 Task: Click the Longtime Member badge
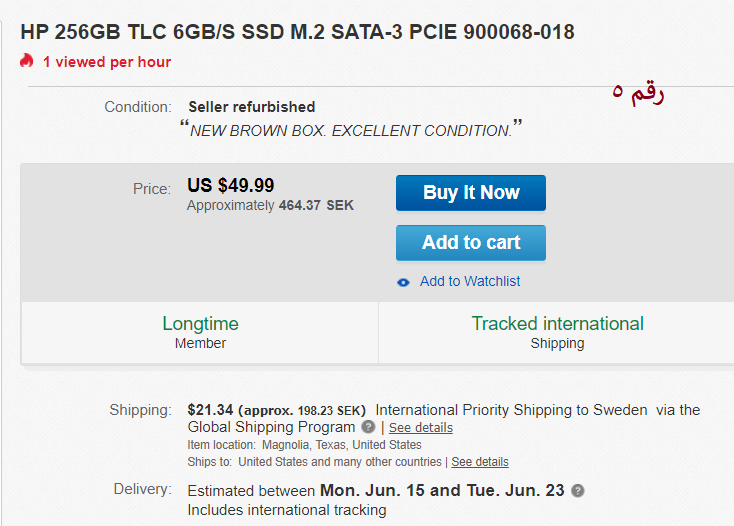pyautogui.click(x=200, y=333)
